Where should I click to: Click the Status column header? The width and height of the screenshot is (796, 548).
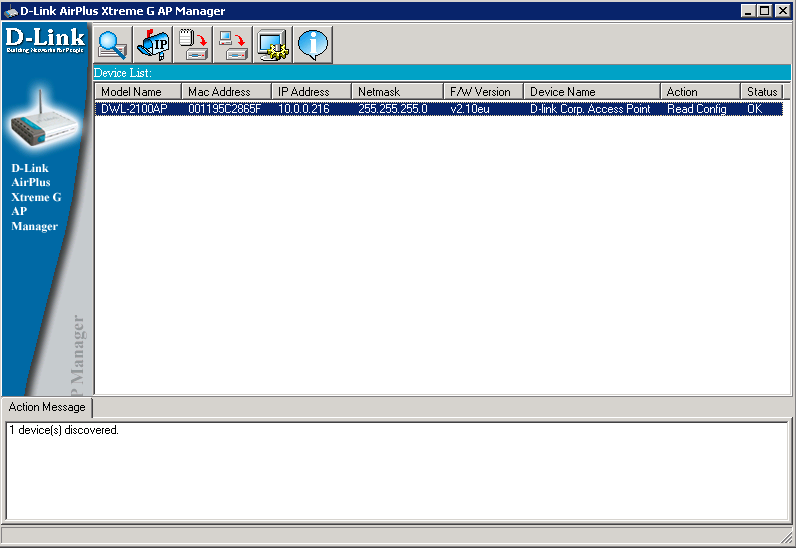761,92
